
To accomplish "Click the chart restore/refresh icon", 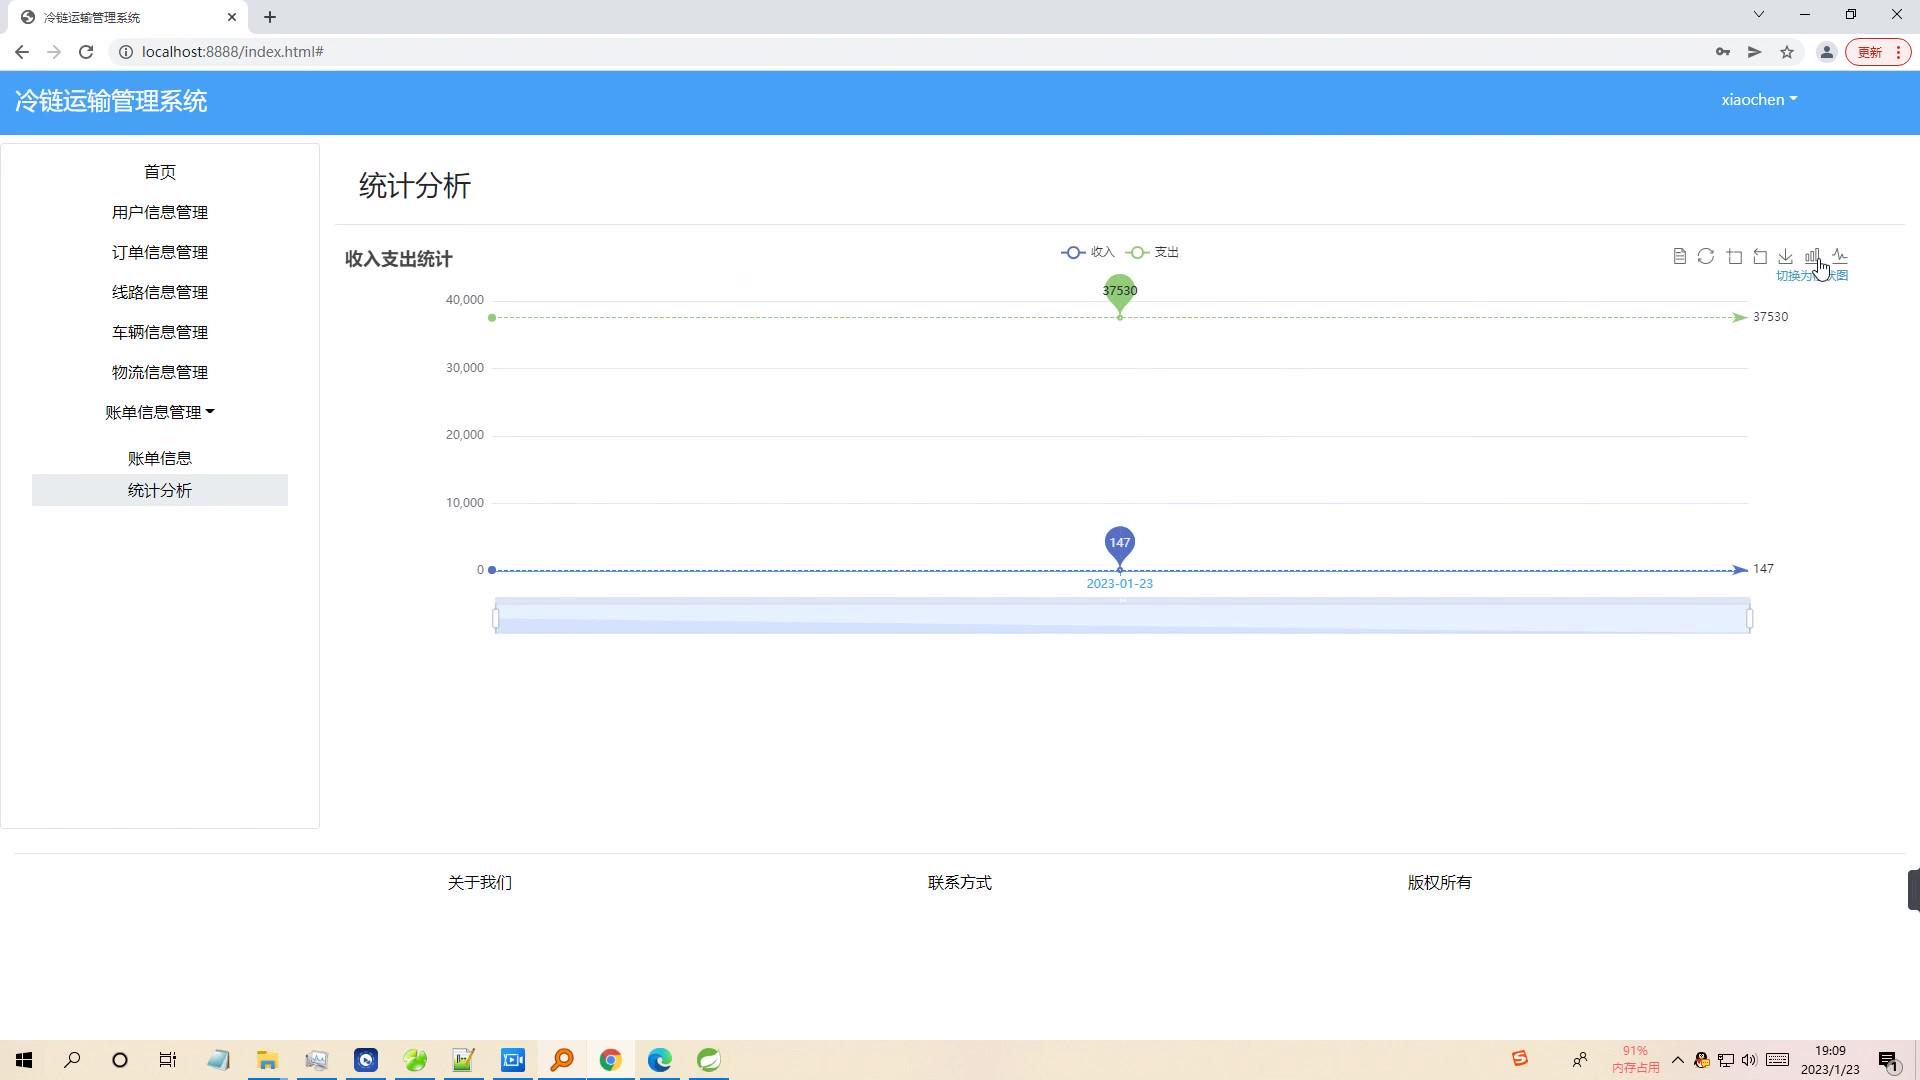I will point(1705,256).
